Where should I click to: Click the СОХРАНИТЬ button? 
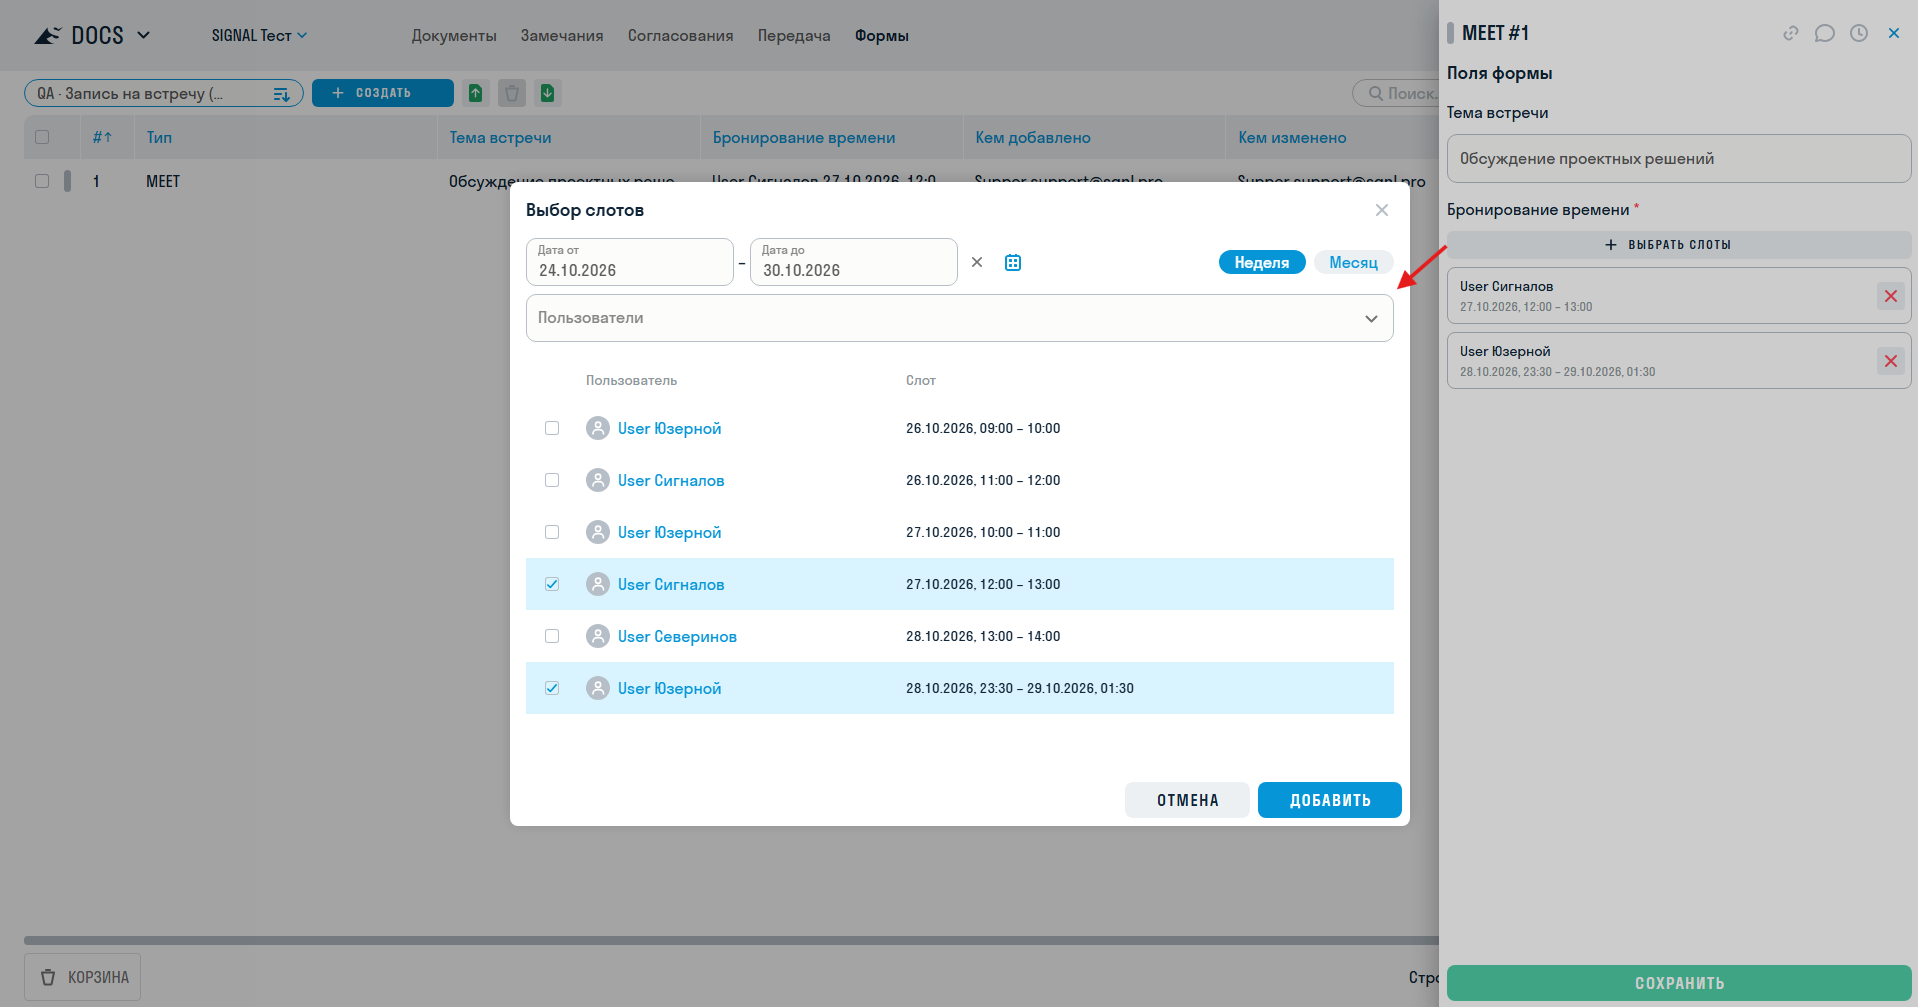click(1679, 983)
